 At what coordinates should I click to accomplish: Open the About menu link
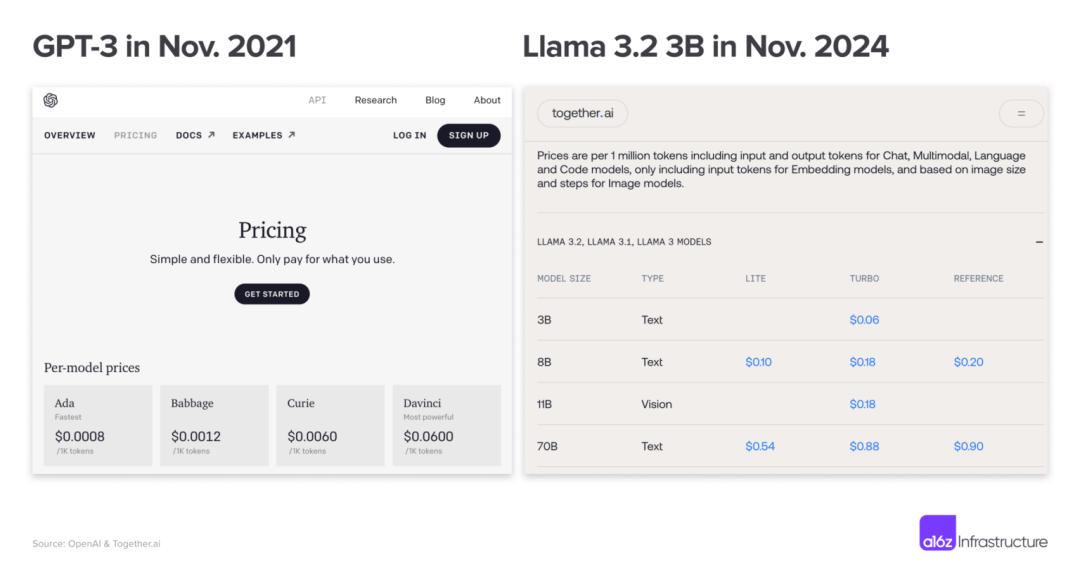(487, 100)
